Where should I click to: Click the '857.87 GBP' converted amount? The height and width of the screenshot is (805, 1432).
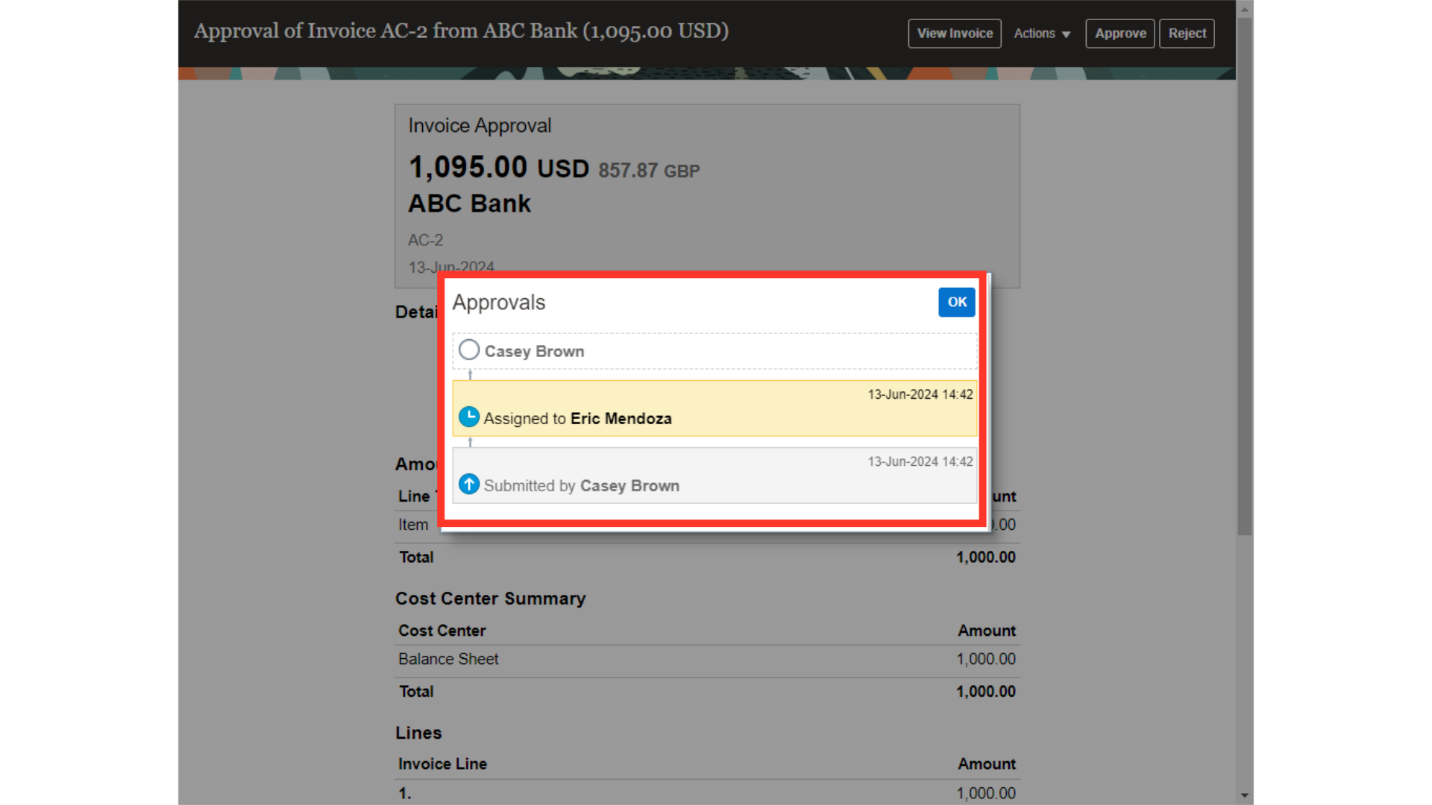click(x=649, y=171)
